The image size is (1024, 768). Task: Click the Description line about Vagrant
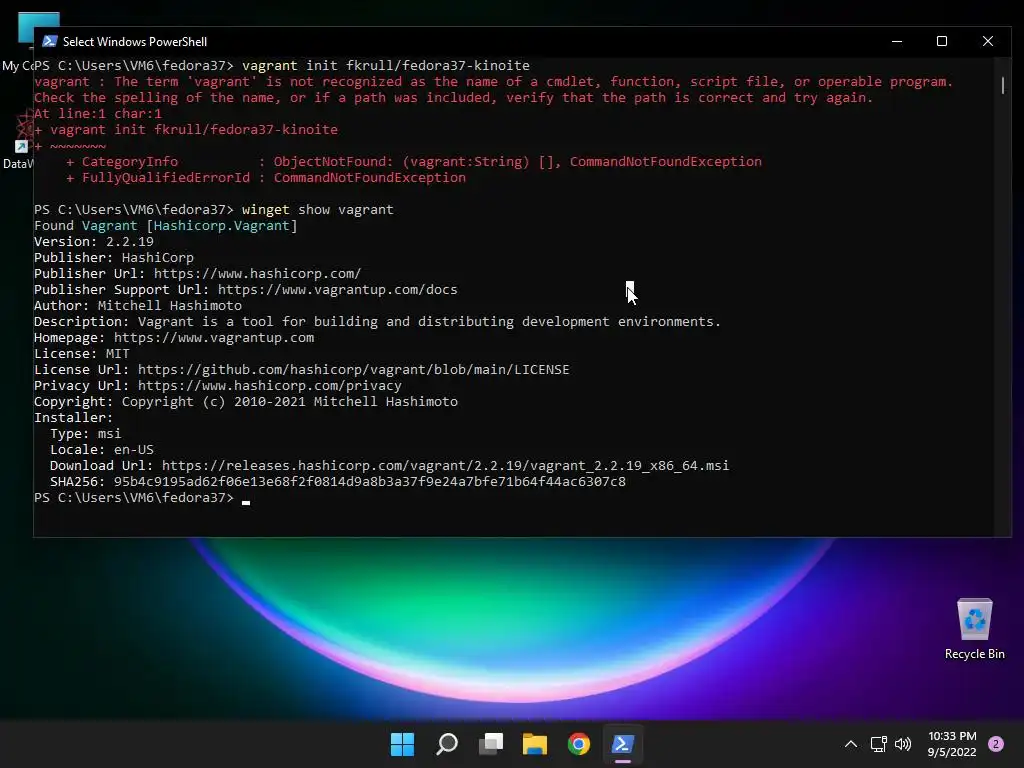(377, 322)
